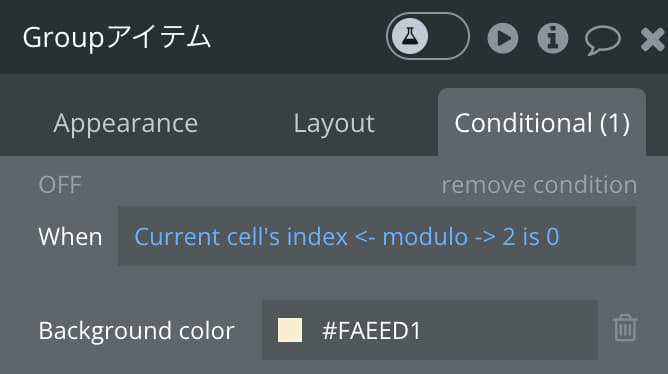Viewport: 668px width, 374px height.
Task: Switch to the Appearance tab
Action: point(126,123)
